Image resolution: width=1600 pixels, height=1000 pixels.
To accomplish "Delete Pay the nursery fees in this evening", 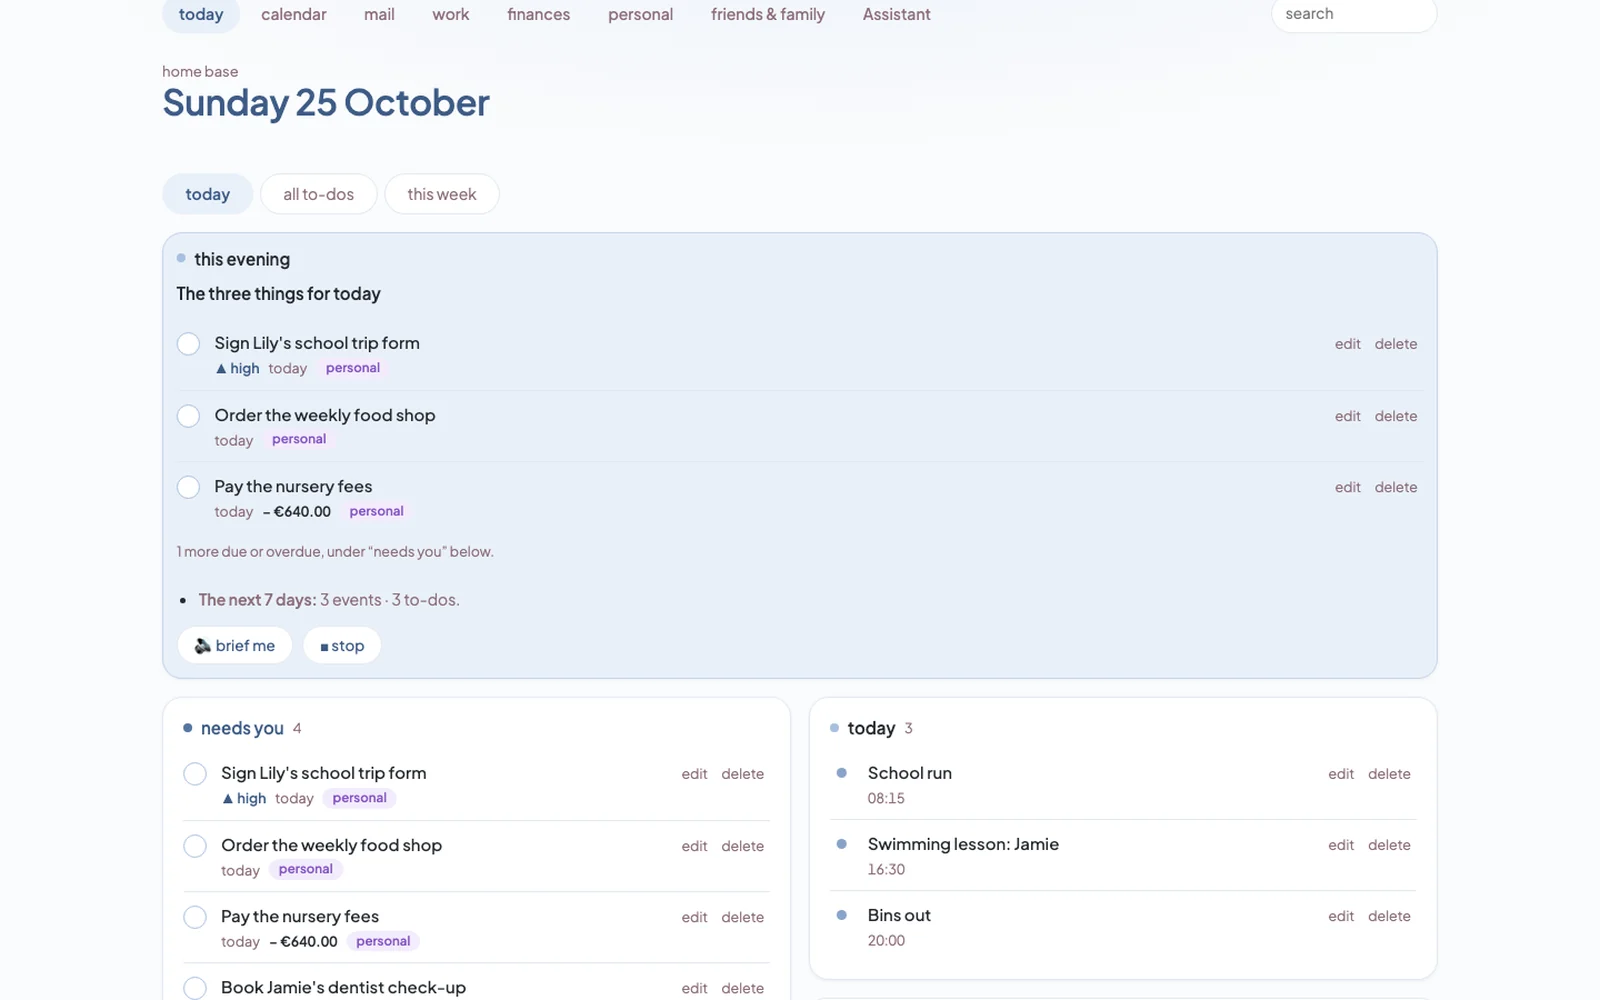I will (1396, 487).
